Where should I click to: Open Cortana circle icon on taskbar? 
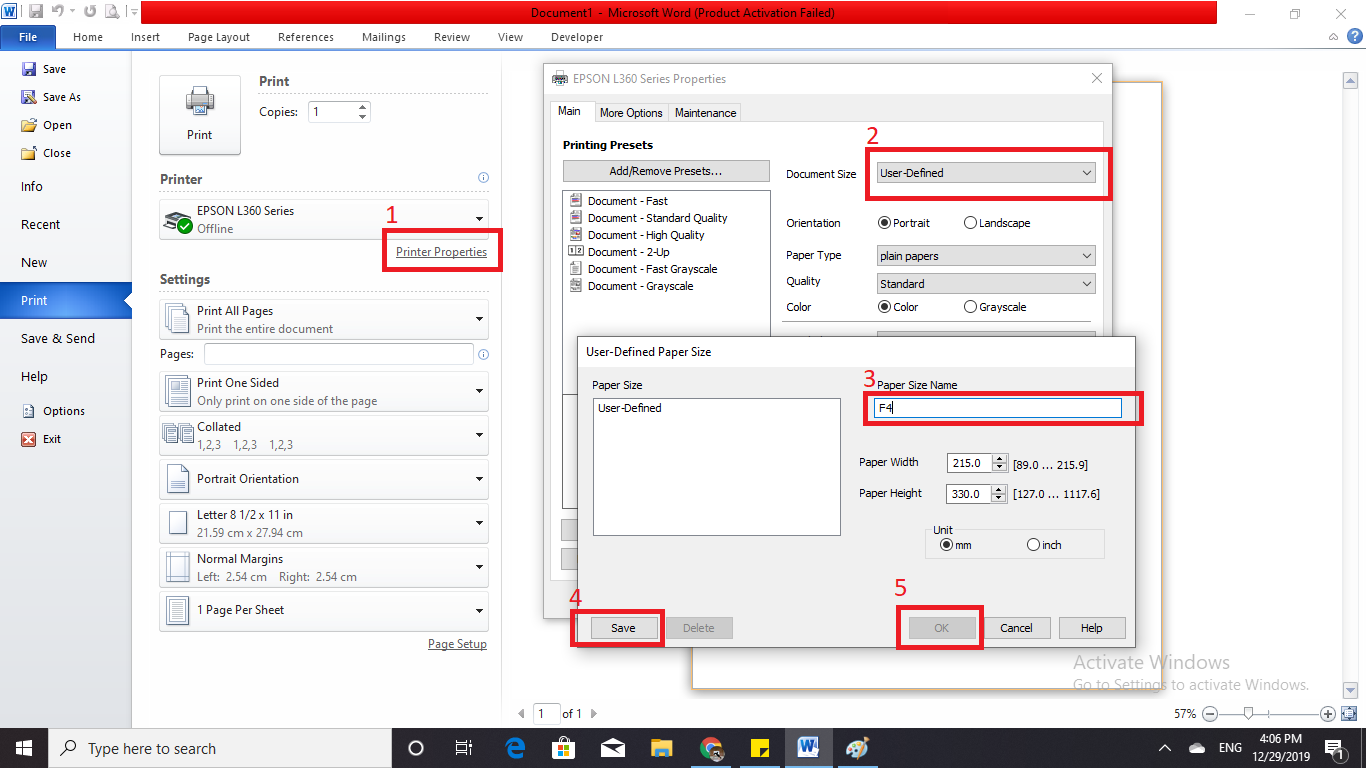click(x=416, y=748)
